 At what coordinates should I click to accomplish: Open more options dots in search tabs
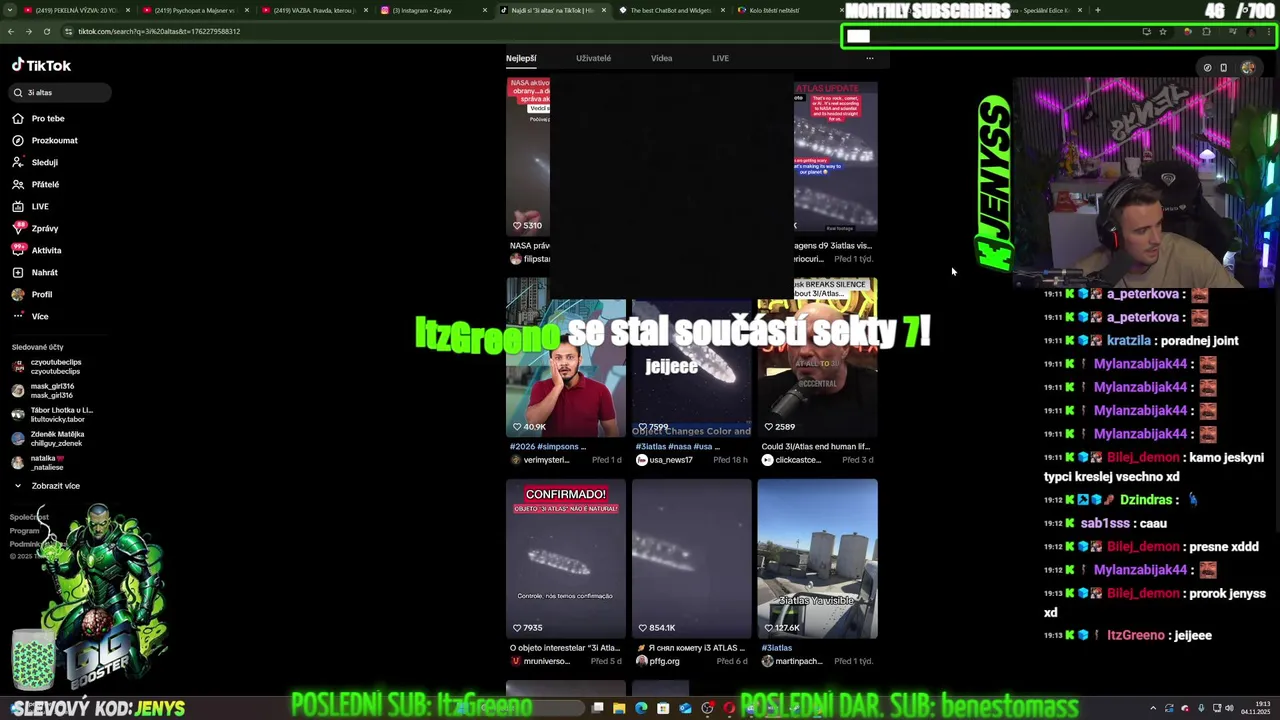870,58
